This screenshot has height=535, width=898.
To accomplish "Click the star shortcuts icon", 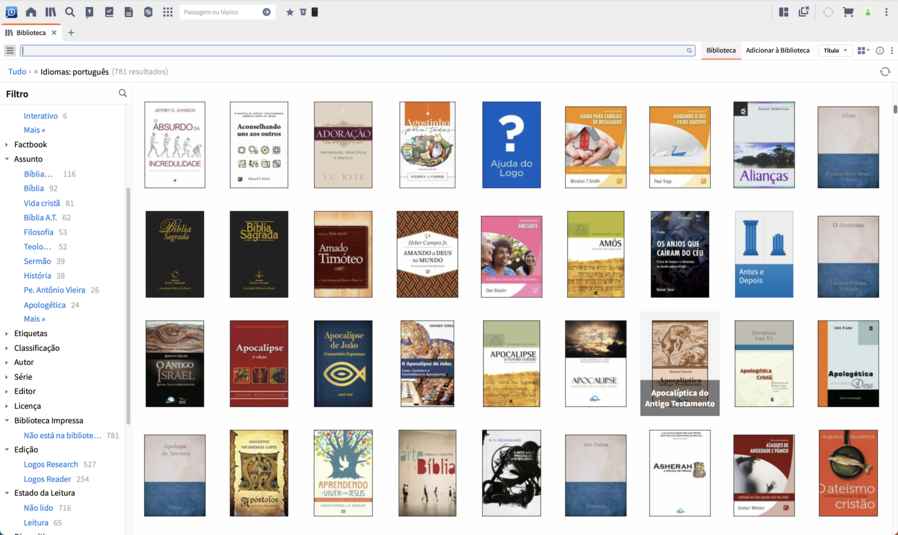I will tap(289, 12).
